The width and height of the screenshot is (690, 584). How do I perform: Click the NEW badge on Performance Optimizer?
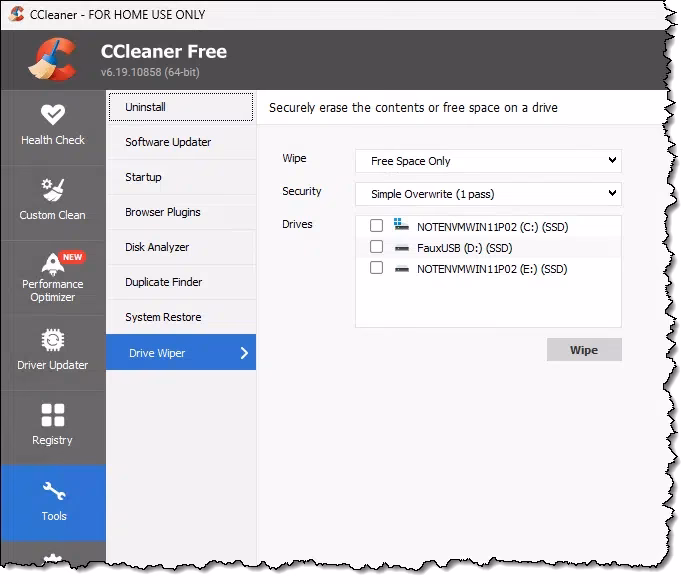pos(72,257)
